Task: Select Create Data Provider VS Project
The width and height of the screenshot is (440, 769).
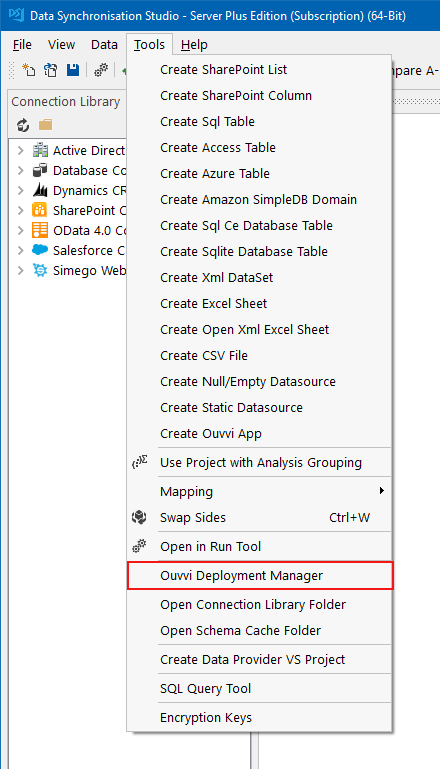Action: [259, 659]
